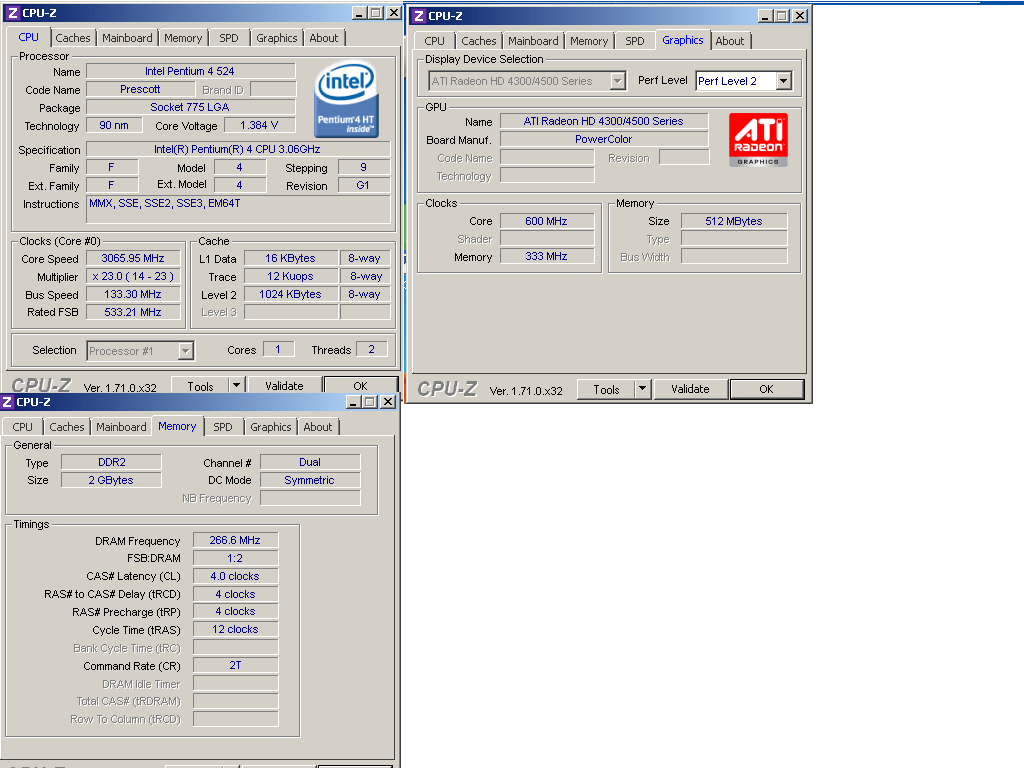
Task: Open the Processor #1 selection dropdown
Action: pyautogui.click(x=185, y=351)
